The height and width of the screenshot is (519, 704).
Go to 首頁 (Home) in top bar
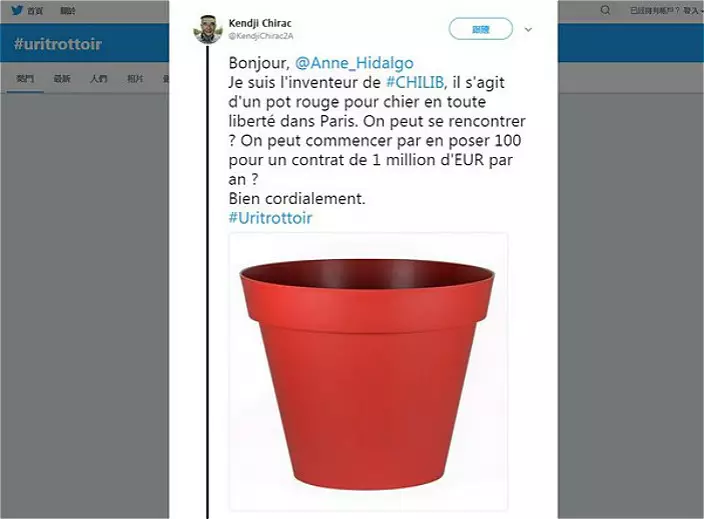(35, 10)
